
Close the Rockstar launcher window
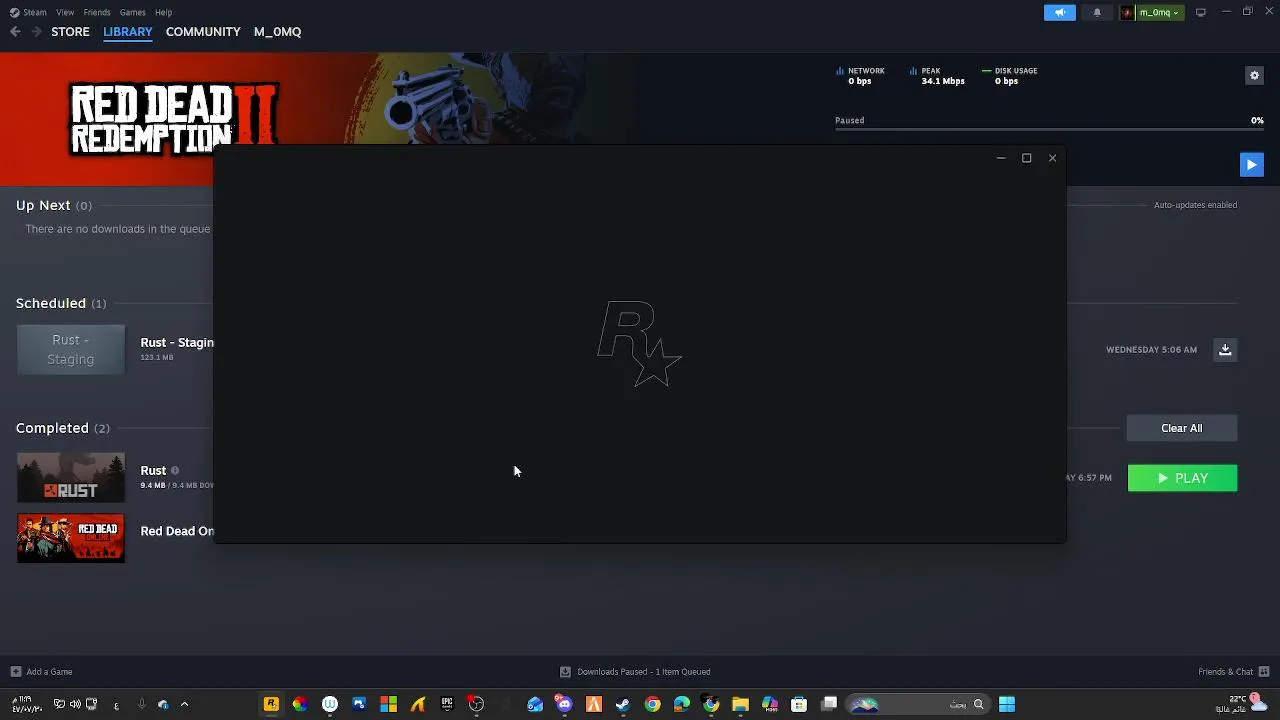click(x=1052, y=158)
